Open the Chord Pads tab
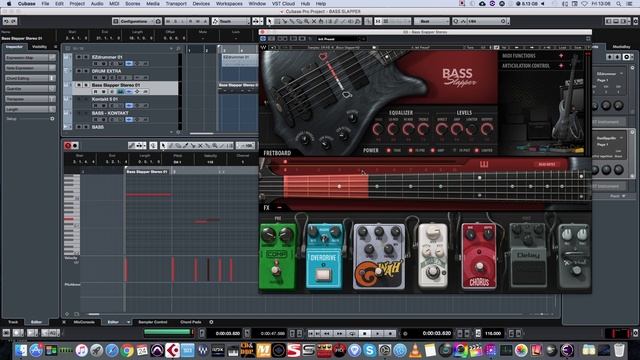The width and height of the screenshot is (640, 360). [x=191, y=322]
